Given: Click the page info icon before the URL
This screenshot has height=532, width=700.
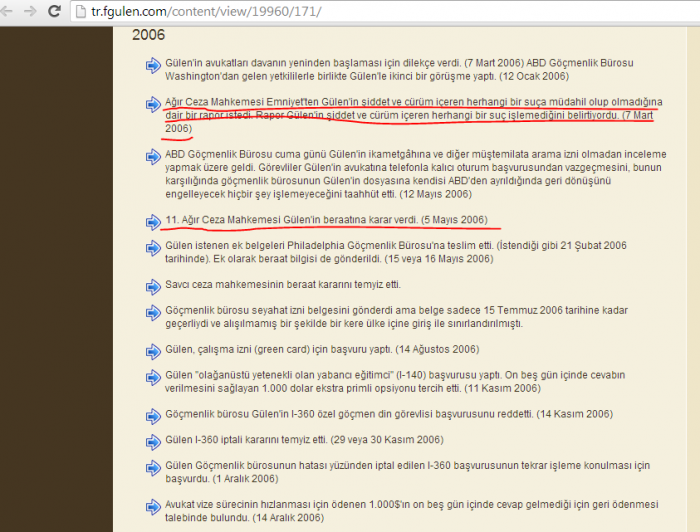Looking at the screenshot, I should 81,13.
